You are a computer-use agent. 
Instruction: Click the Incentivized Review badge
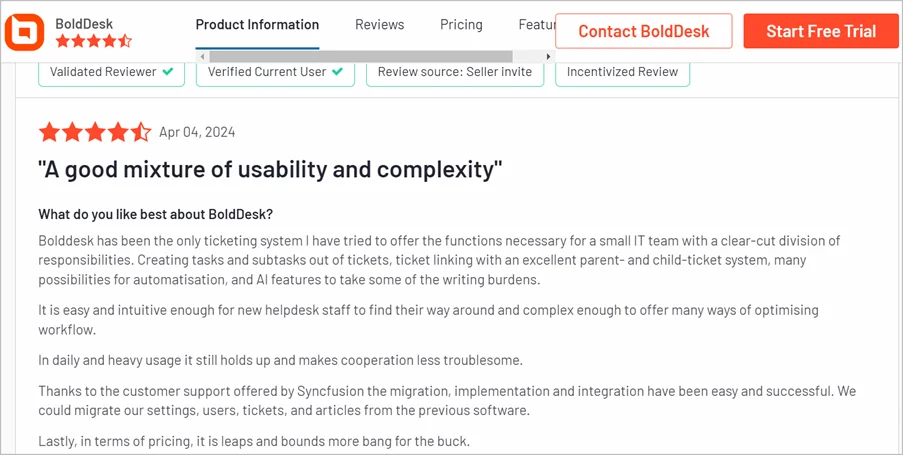623,72
